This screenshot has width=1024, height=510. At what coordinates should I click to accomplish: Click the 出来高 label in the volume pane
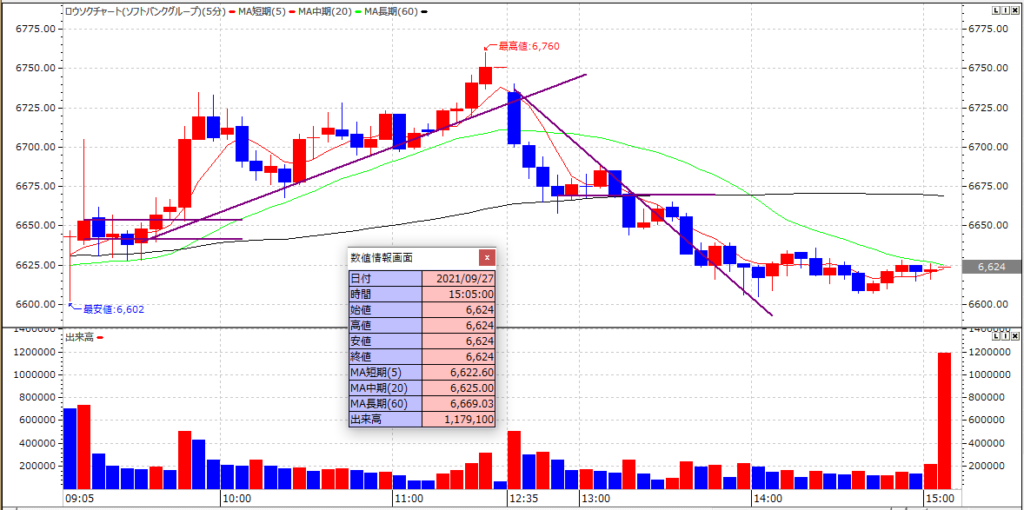[x=80, y=337]
